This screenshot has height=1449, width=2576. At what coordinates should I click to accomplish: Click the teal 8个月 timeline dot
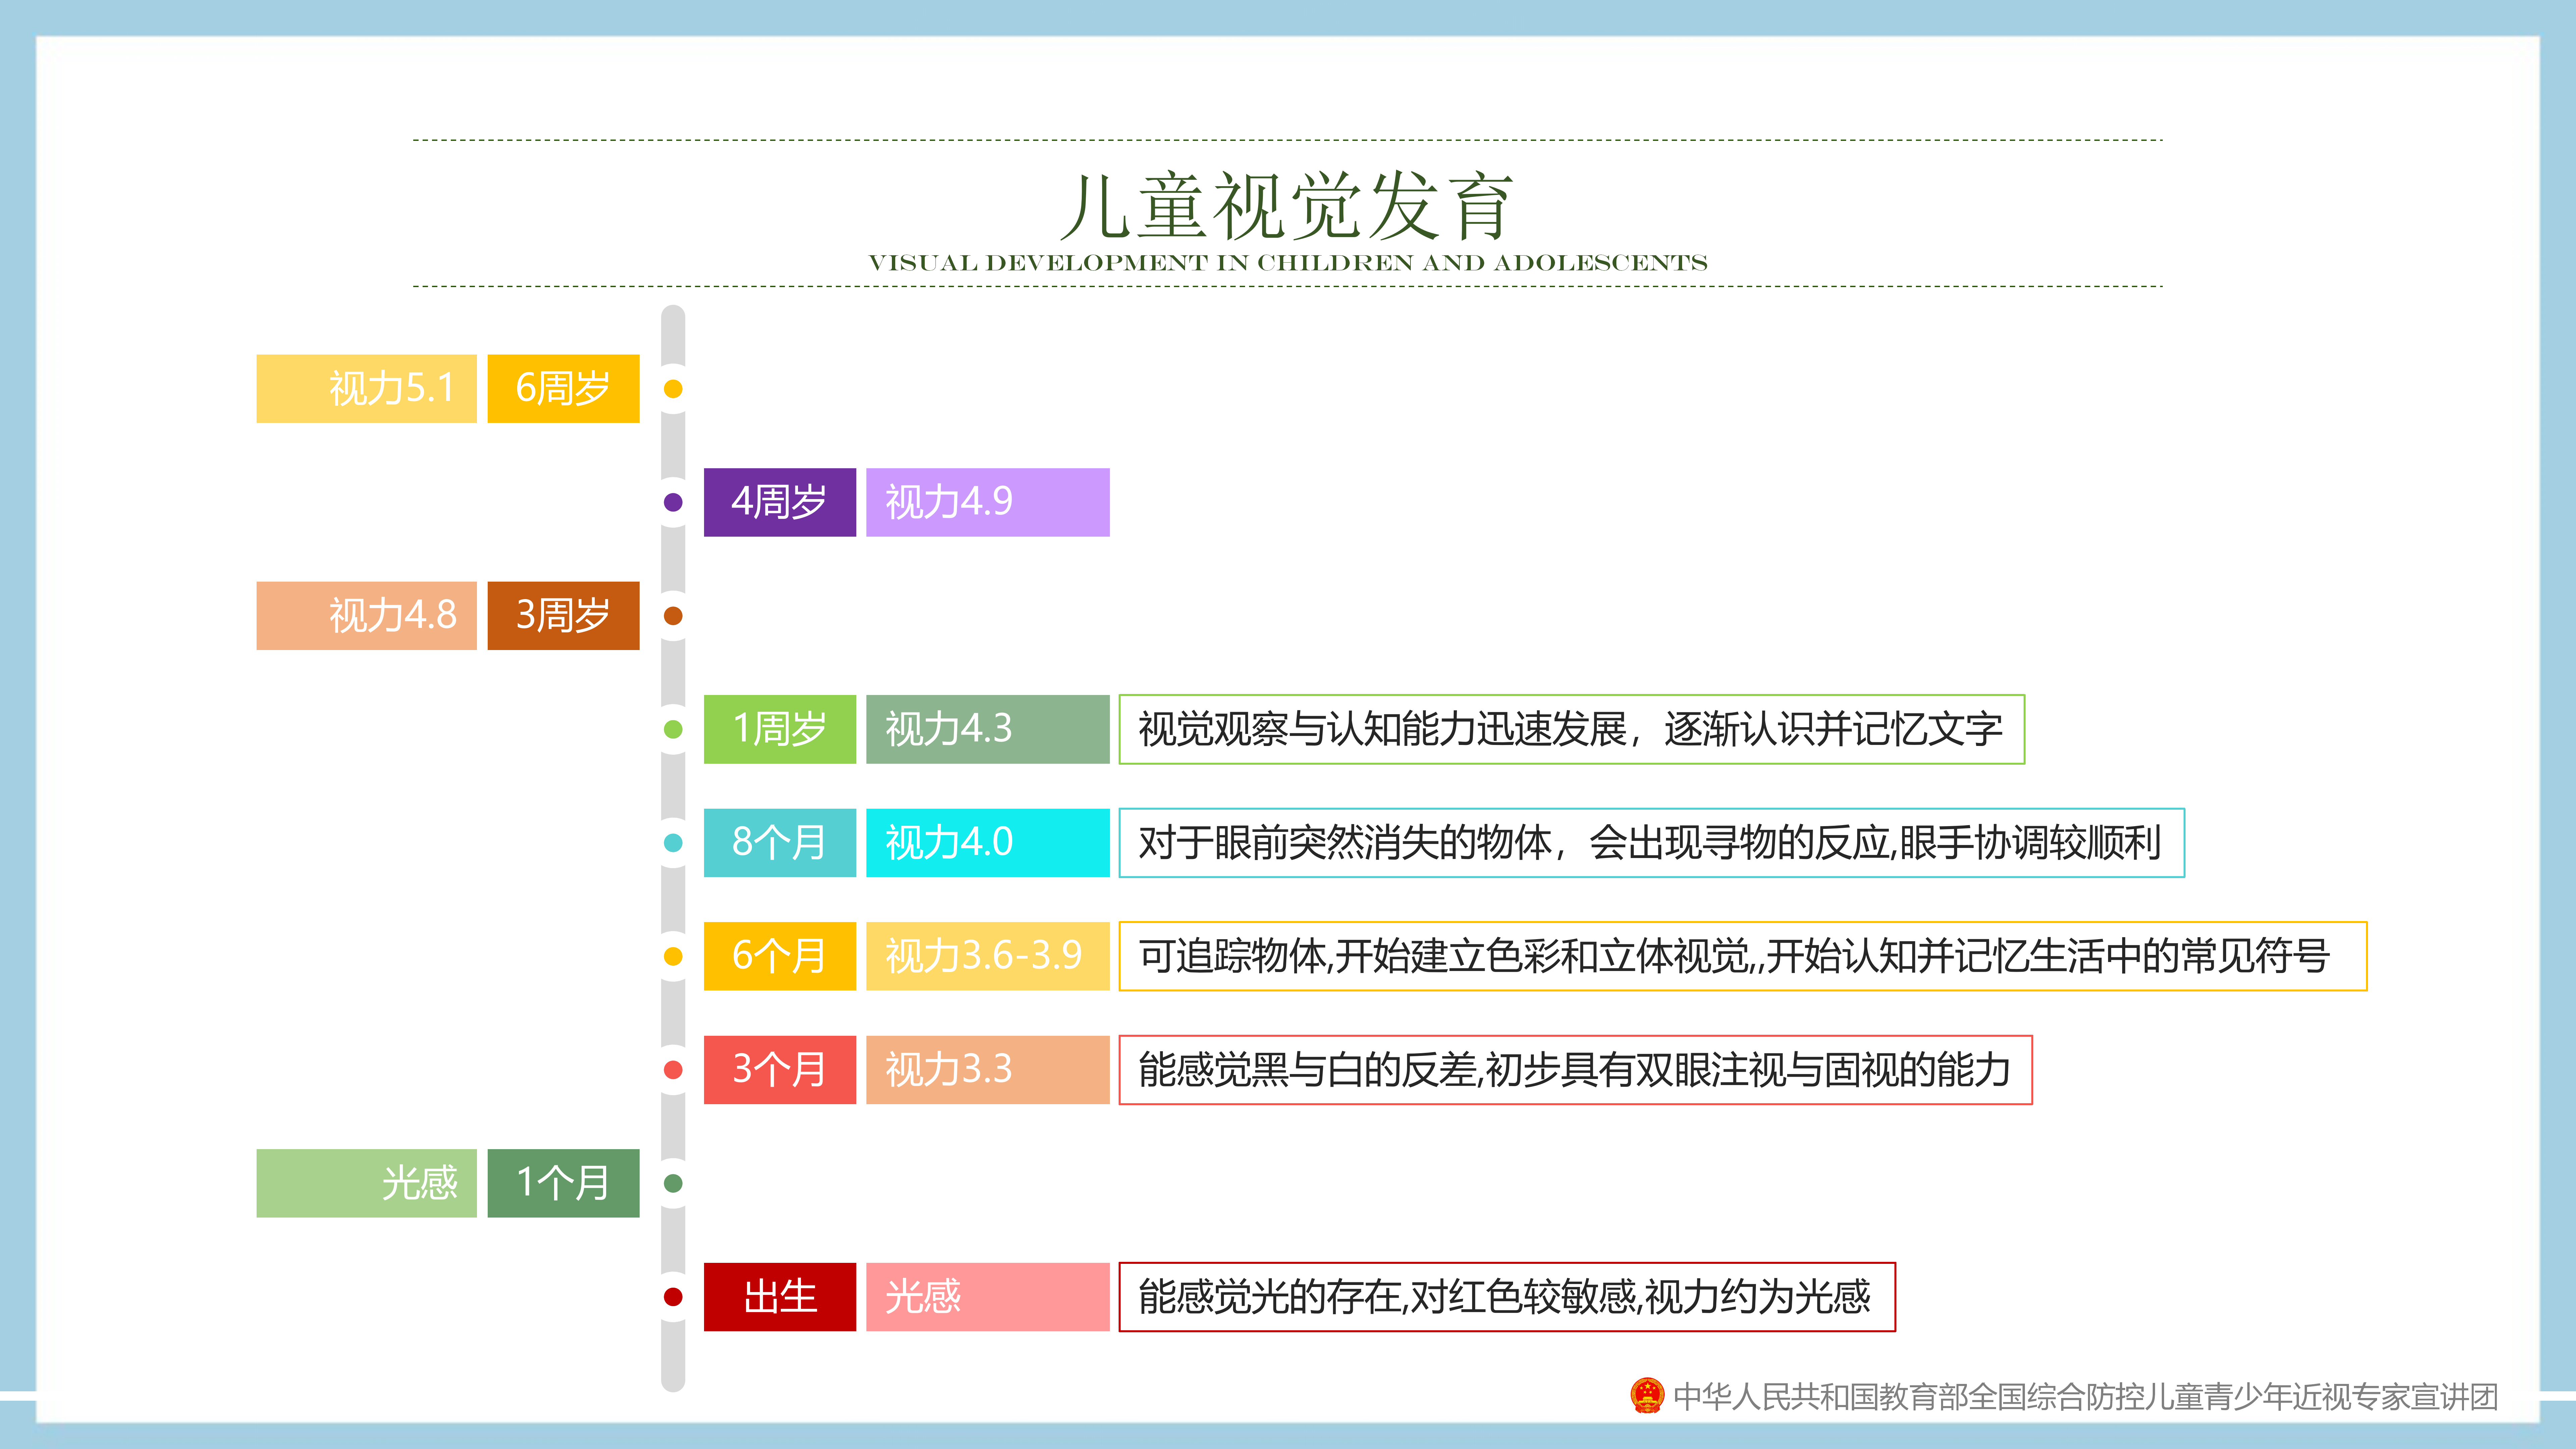(x=673, y=843)
